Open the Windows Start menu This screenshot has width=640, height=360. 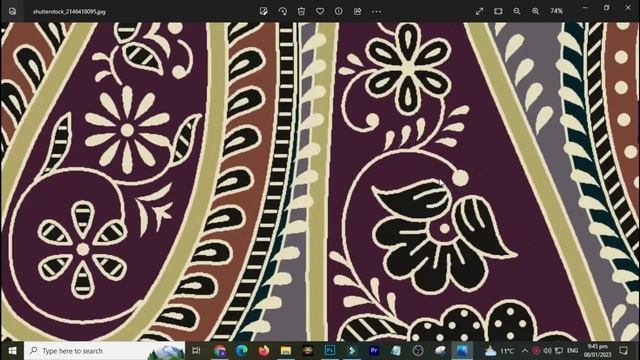(12, 351)
